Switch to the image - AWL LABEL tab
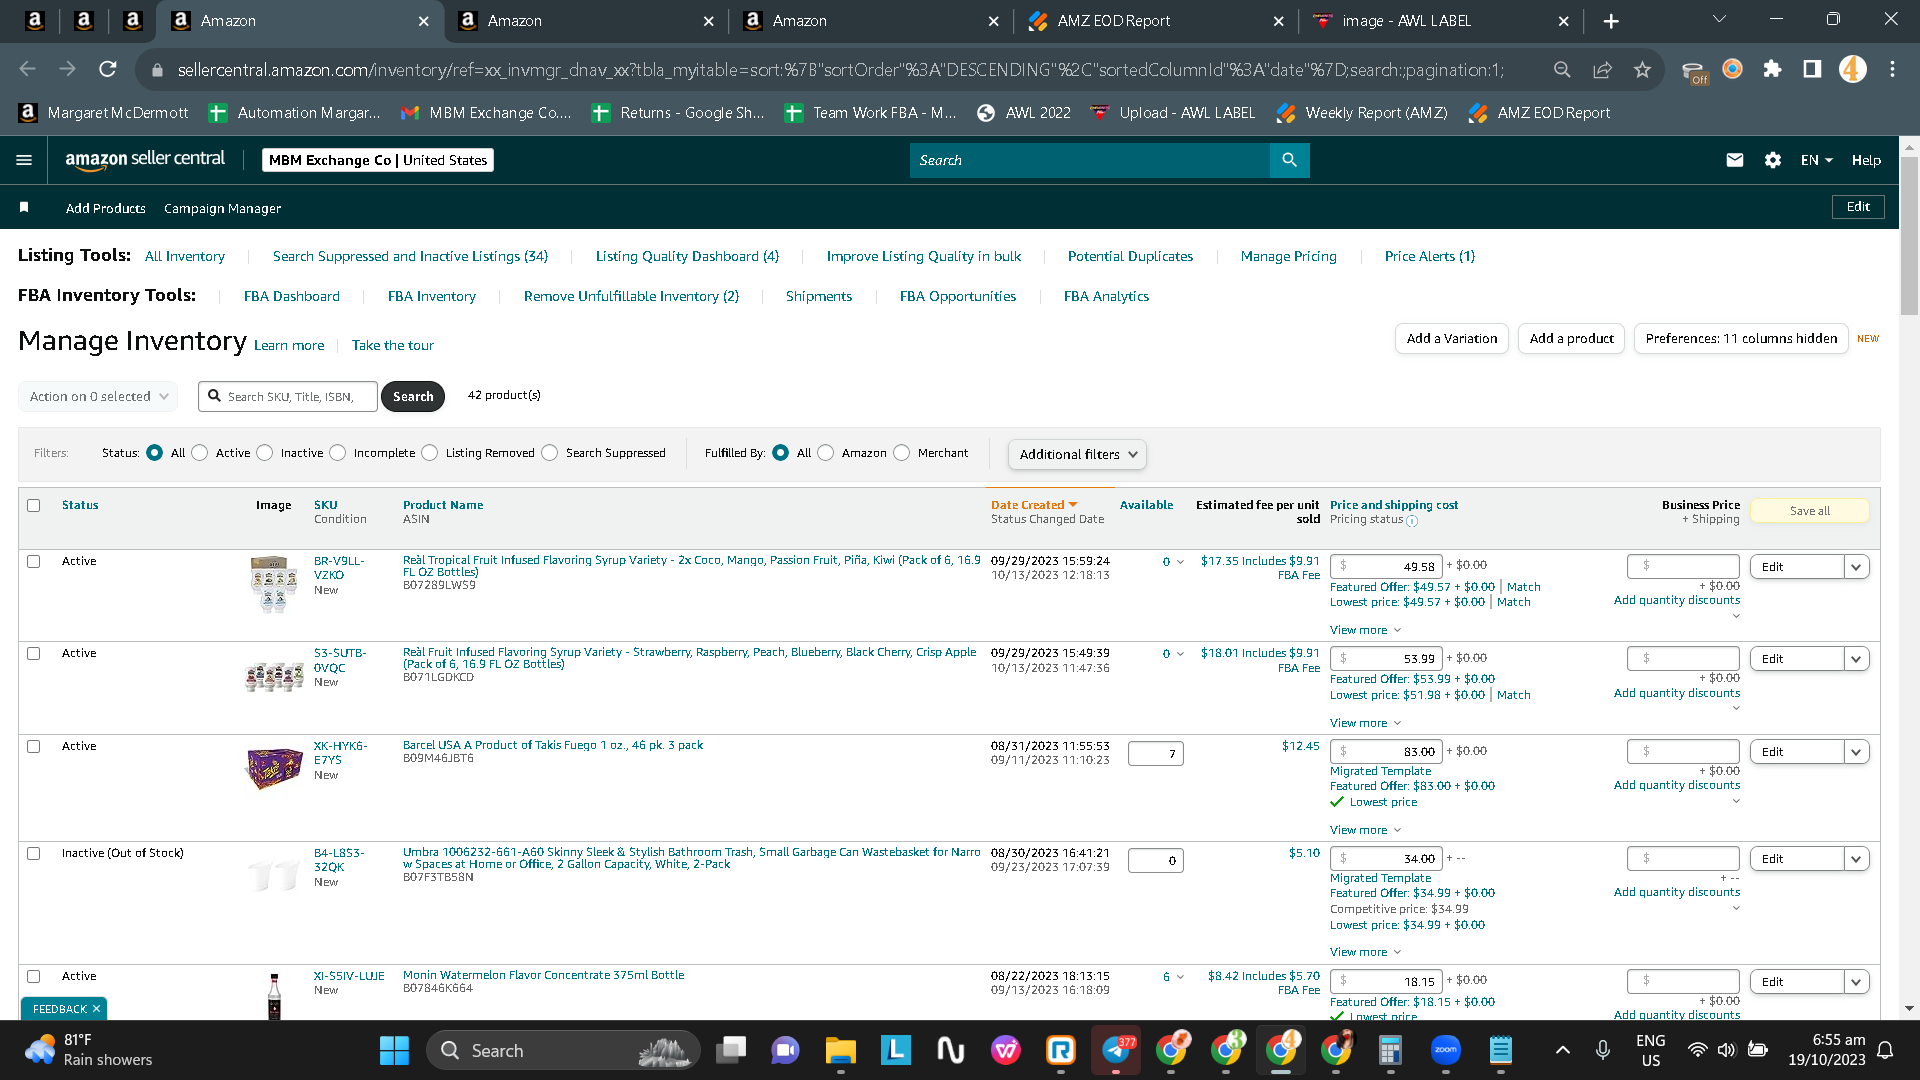Screen dimensions: 1920x1080 pos(1441,21)
